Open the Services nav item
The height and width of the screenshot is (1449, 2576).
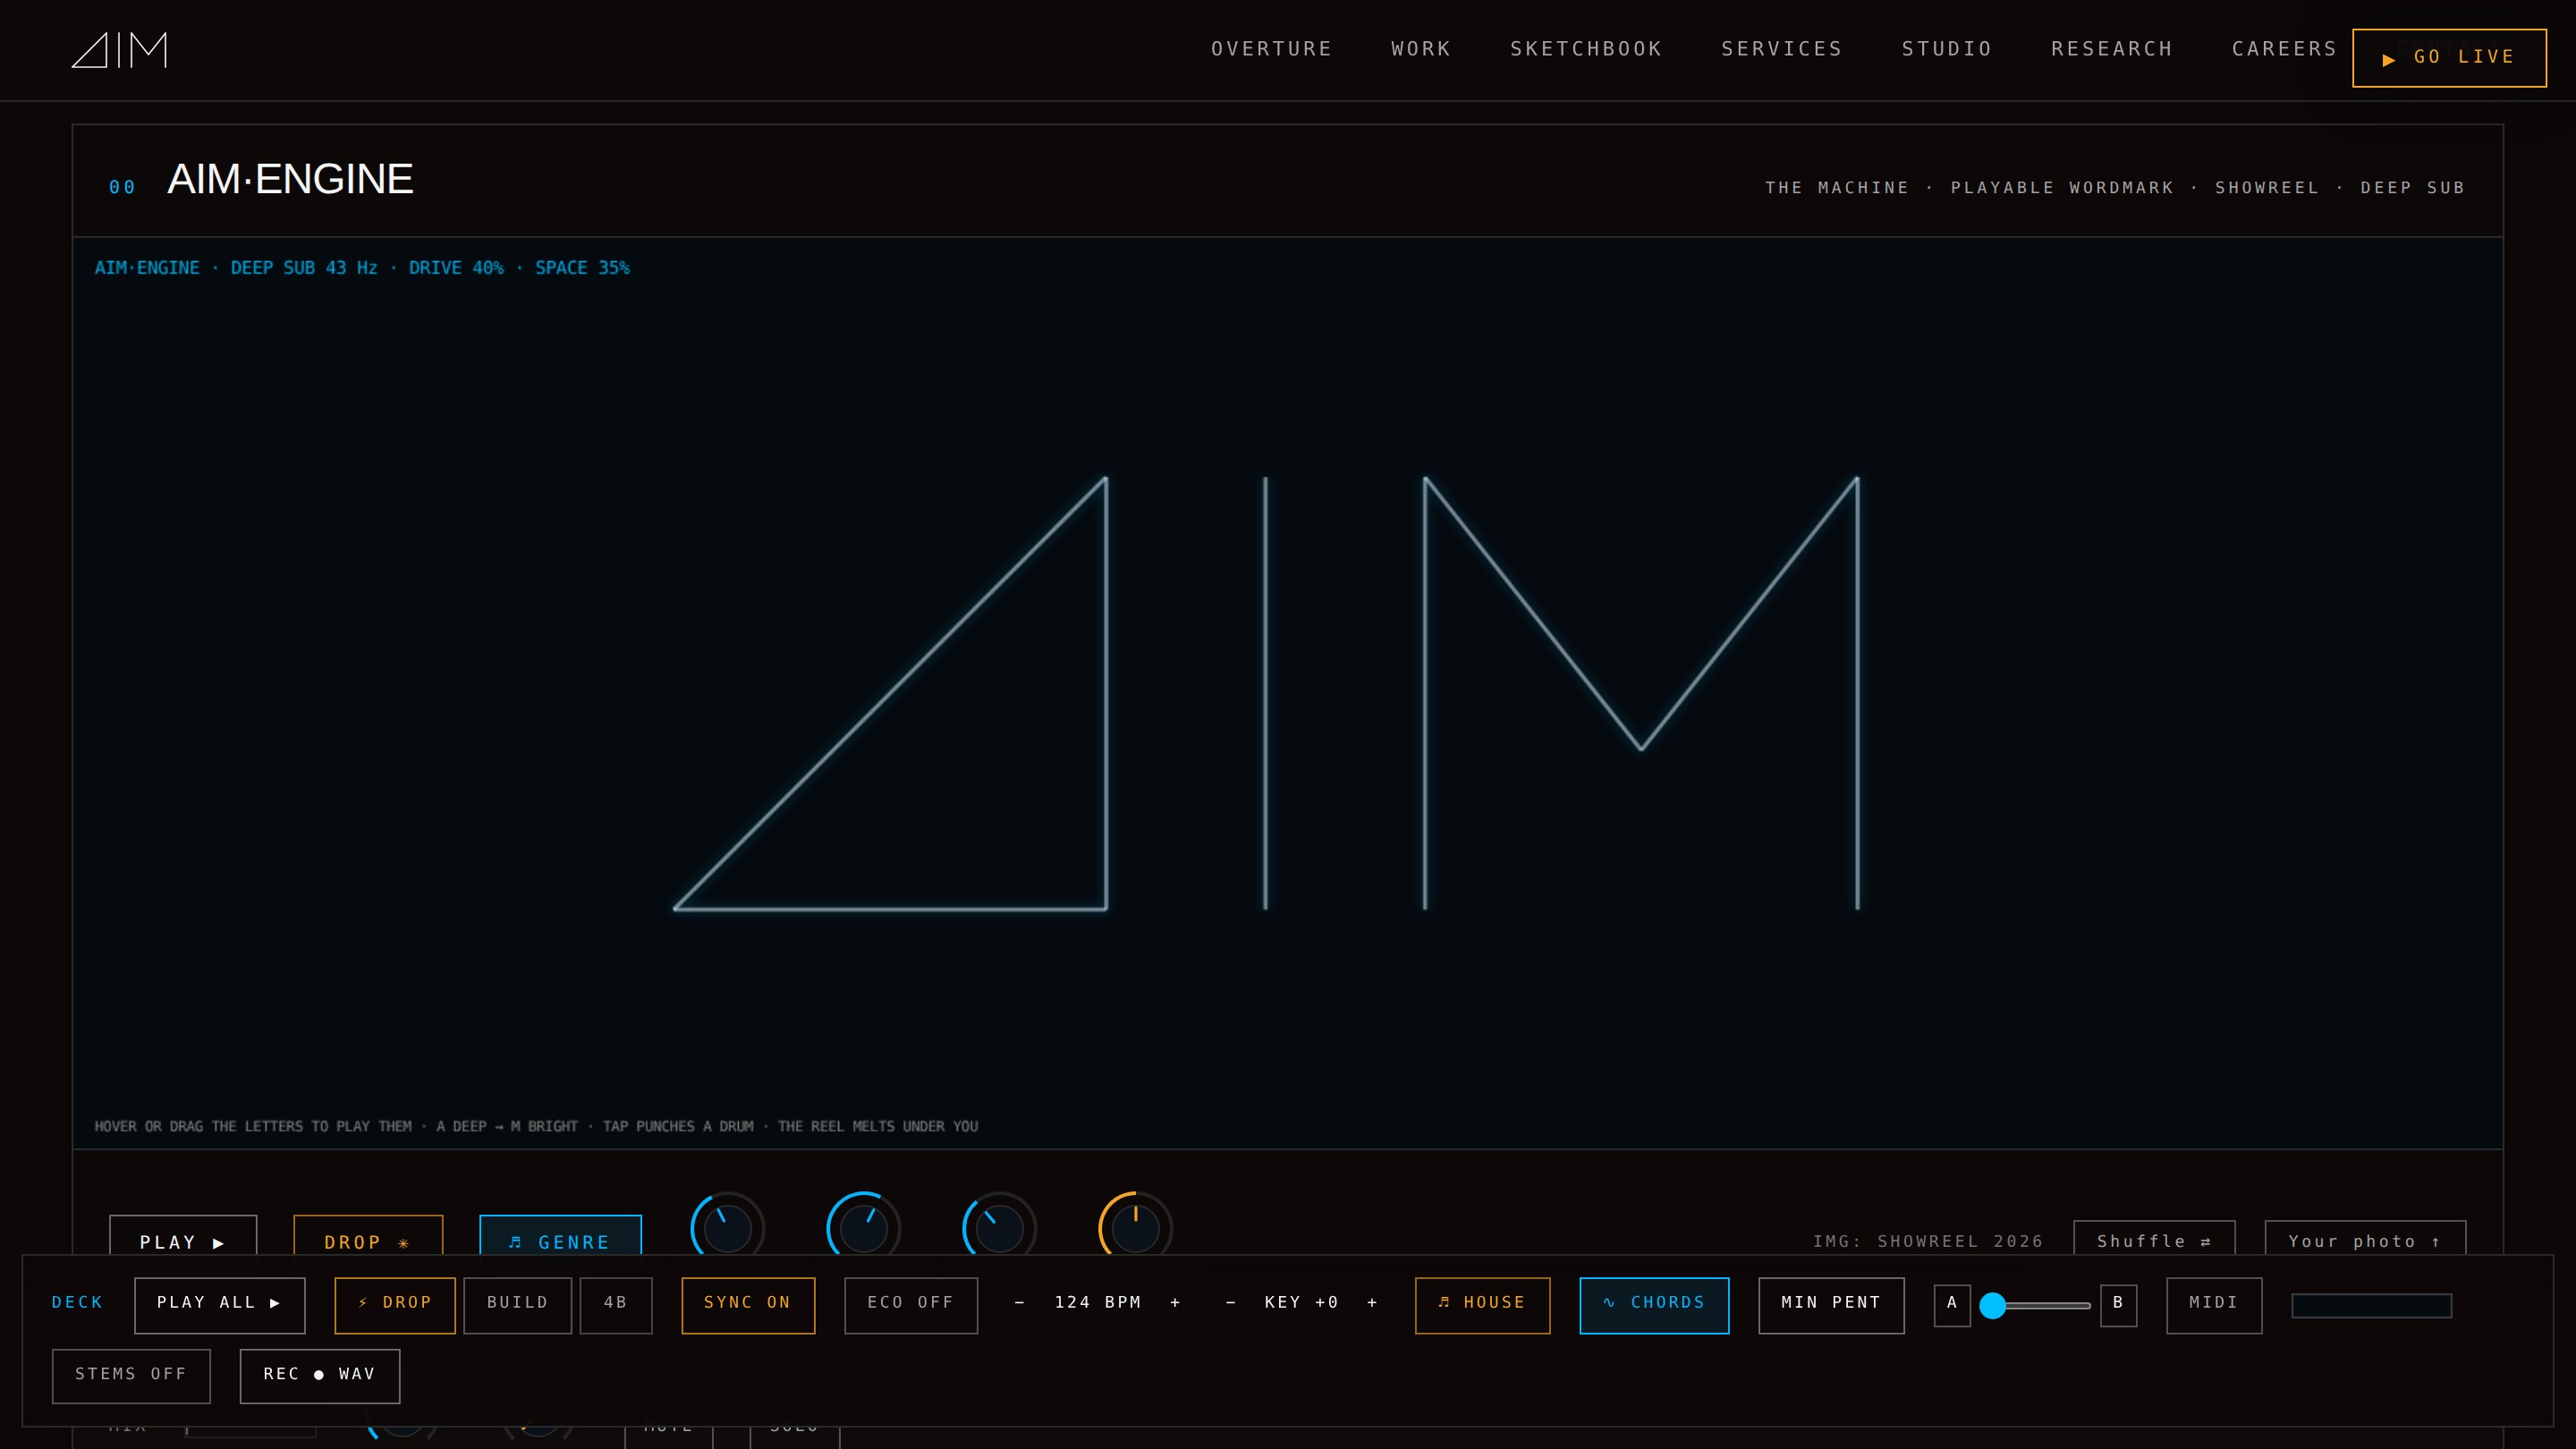pos(1781,49)
